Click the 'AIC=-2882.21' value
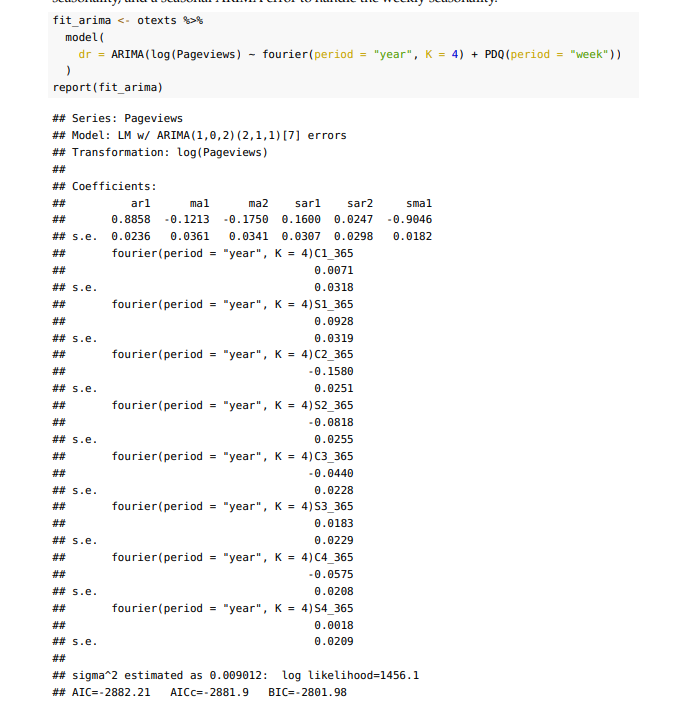686x707 pixels. coord(111,693)
